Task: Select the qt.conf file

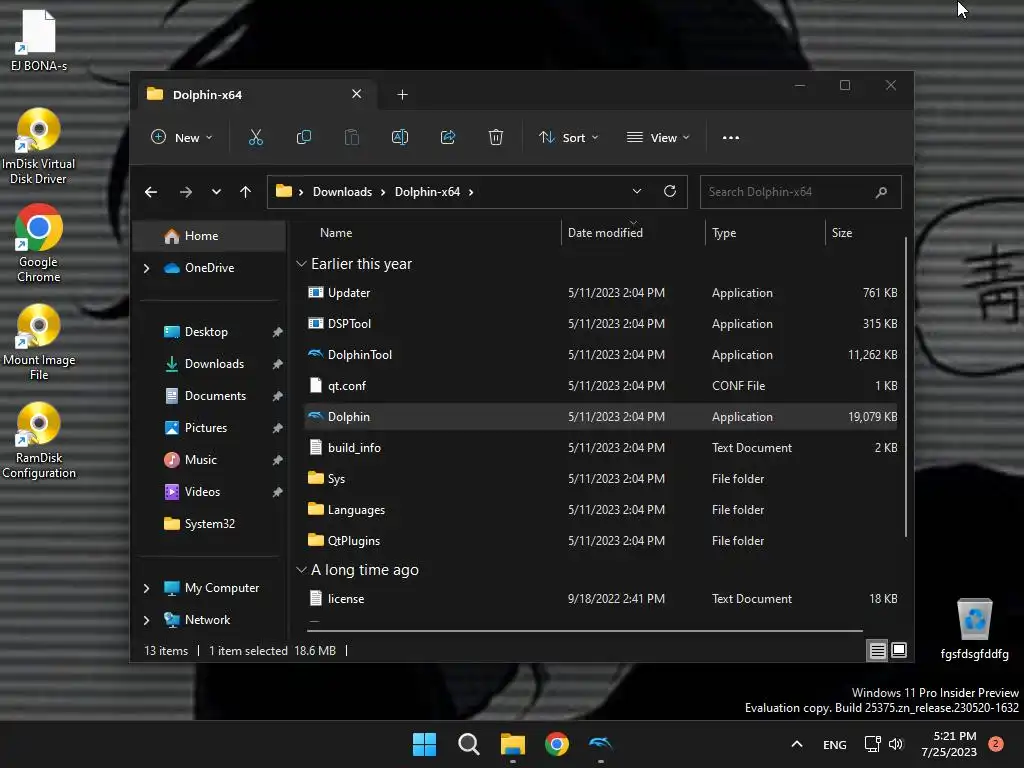Action: click(600, 386)
